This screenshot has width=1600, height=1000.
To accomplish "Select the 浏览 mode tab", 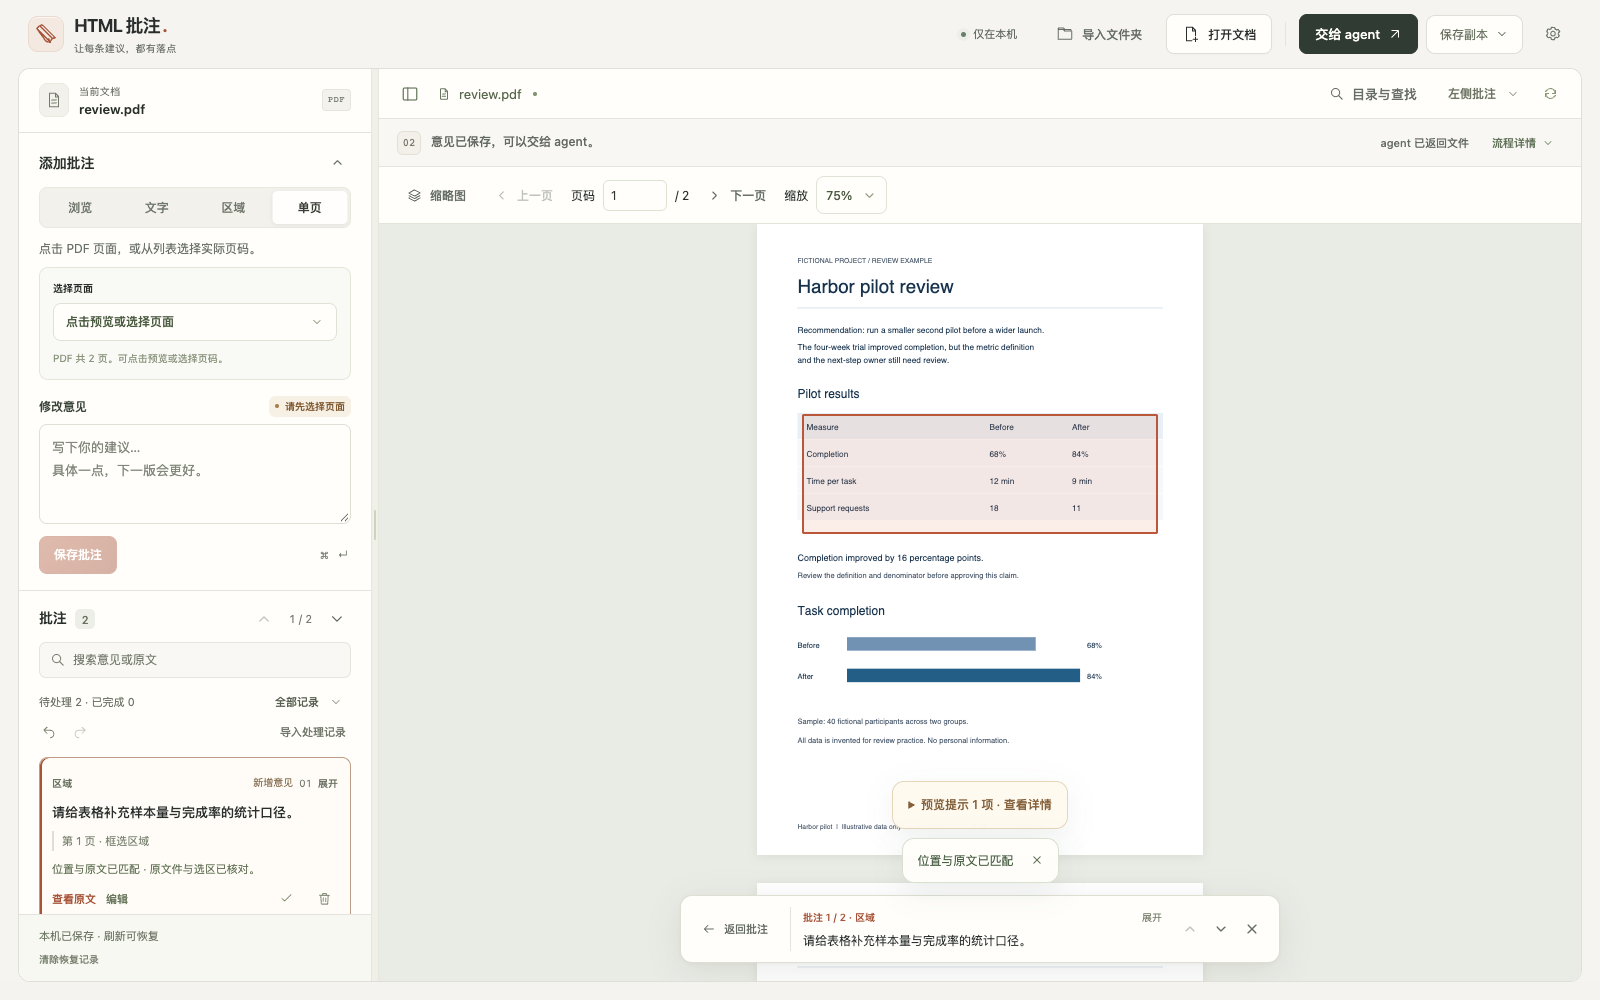I will click(80, 208).
